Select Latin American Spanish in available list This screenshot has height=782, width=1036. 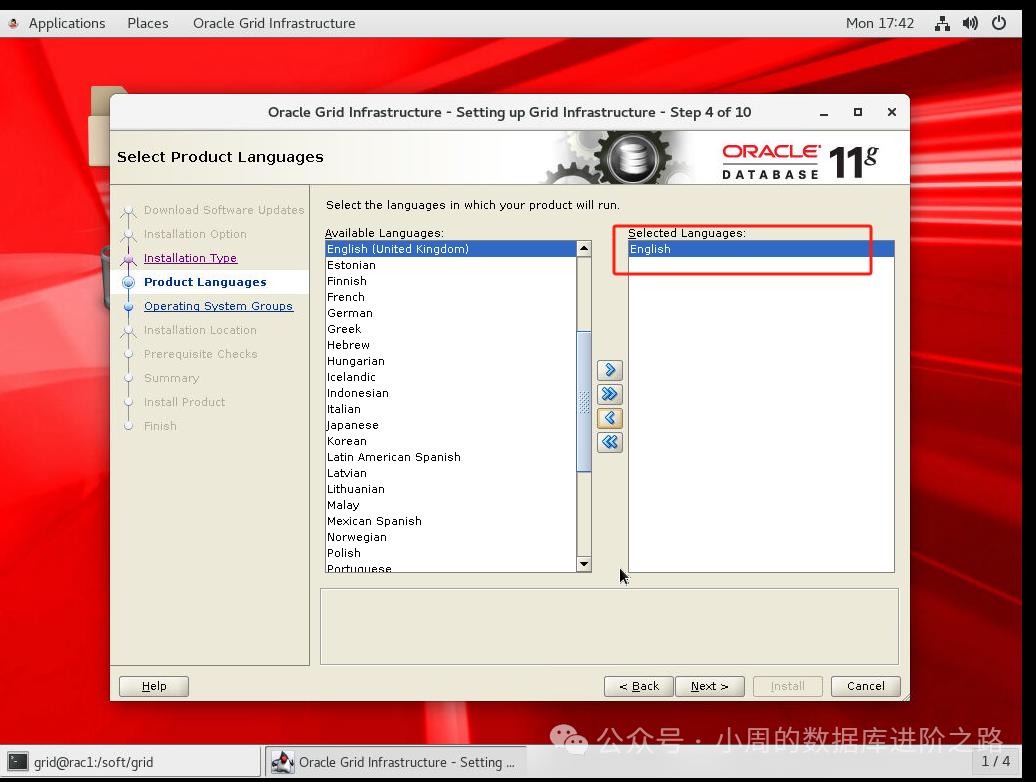451,457
